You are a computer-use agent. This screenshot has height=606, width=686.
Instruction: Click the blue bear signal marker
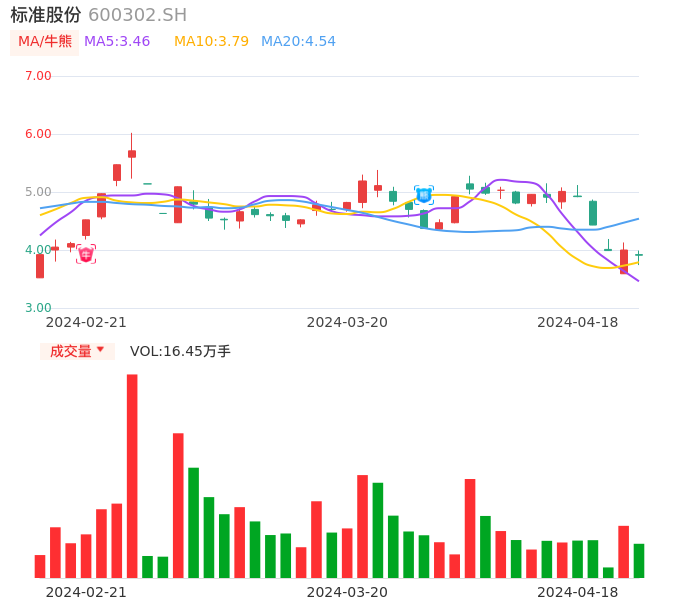[x=424, y=195]
